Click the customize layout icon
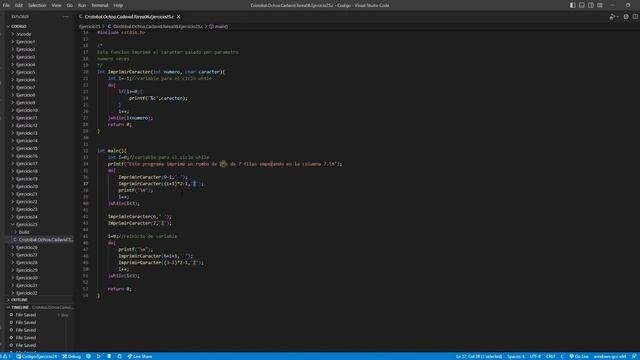Viewport: 640px width, 360px height. point(600,5)
